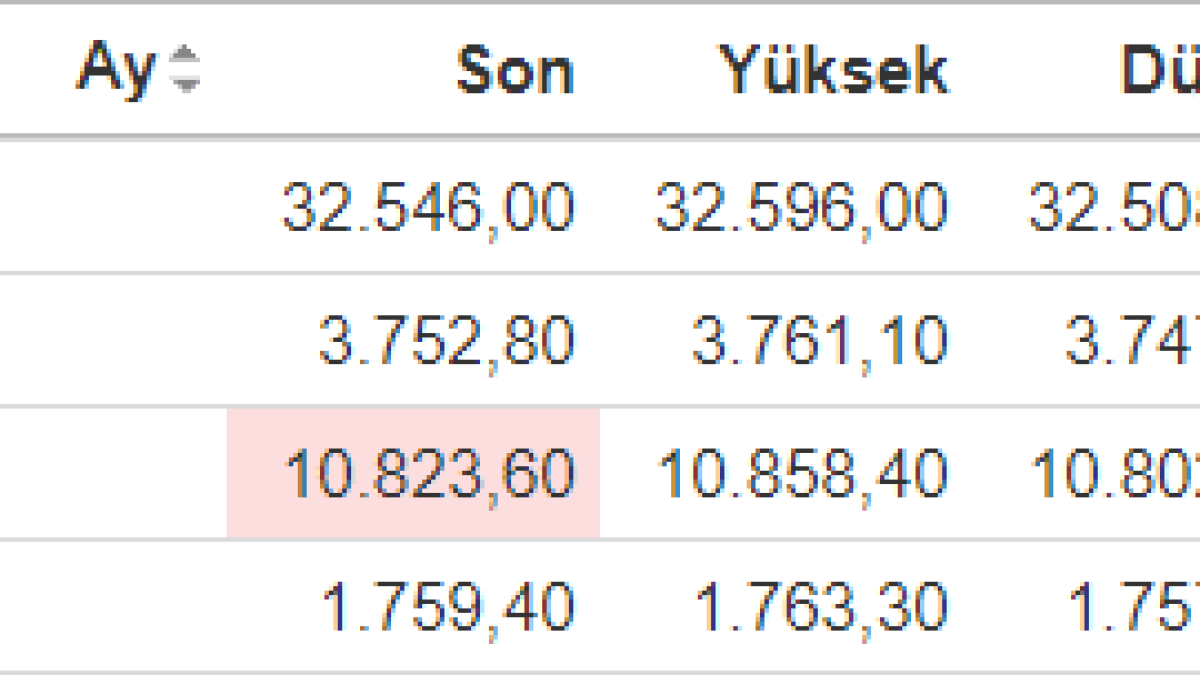
Task: Click the empty Ay cell beside 32.546,00
Action: click(113, 208)
